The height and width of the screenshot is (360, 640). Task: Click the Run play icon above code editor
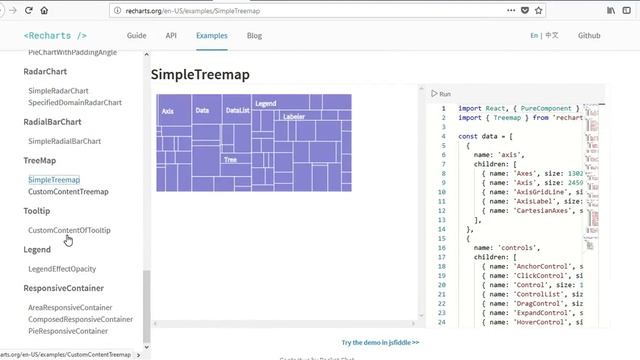(x=434, y=93)
